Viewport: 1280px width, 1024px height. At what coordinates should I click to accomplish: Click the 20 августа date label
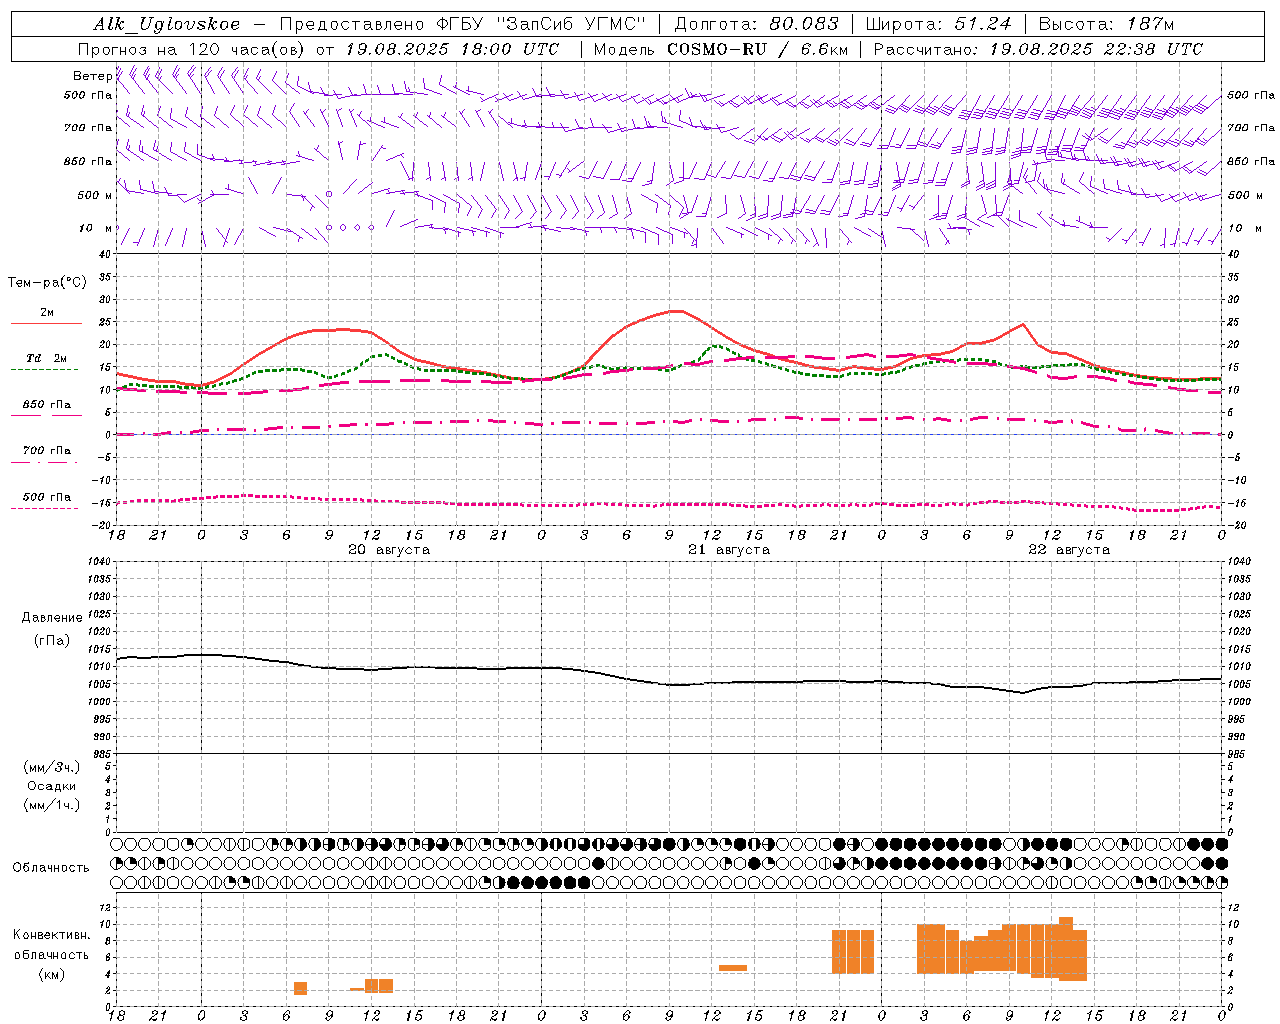tap(389, 550)
